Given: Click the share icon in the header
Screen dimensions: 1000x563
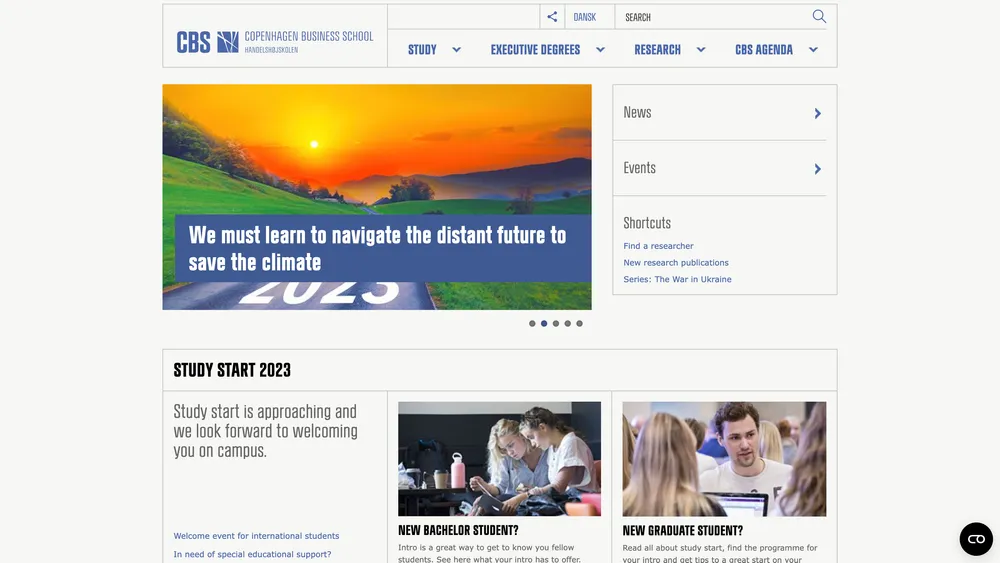Looking at the screenshot, I should [x=552, y=17].
